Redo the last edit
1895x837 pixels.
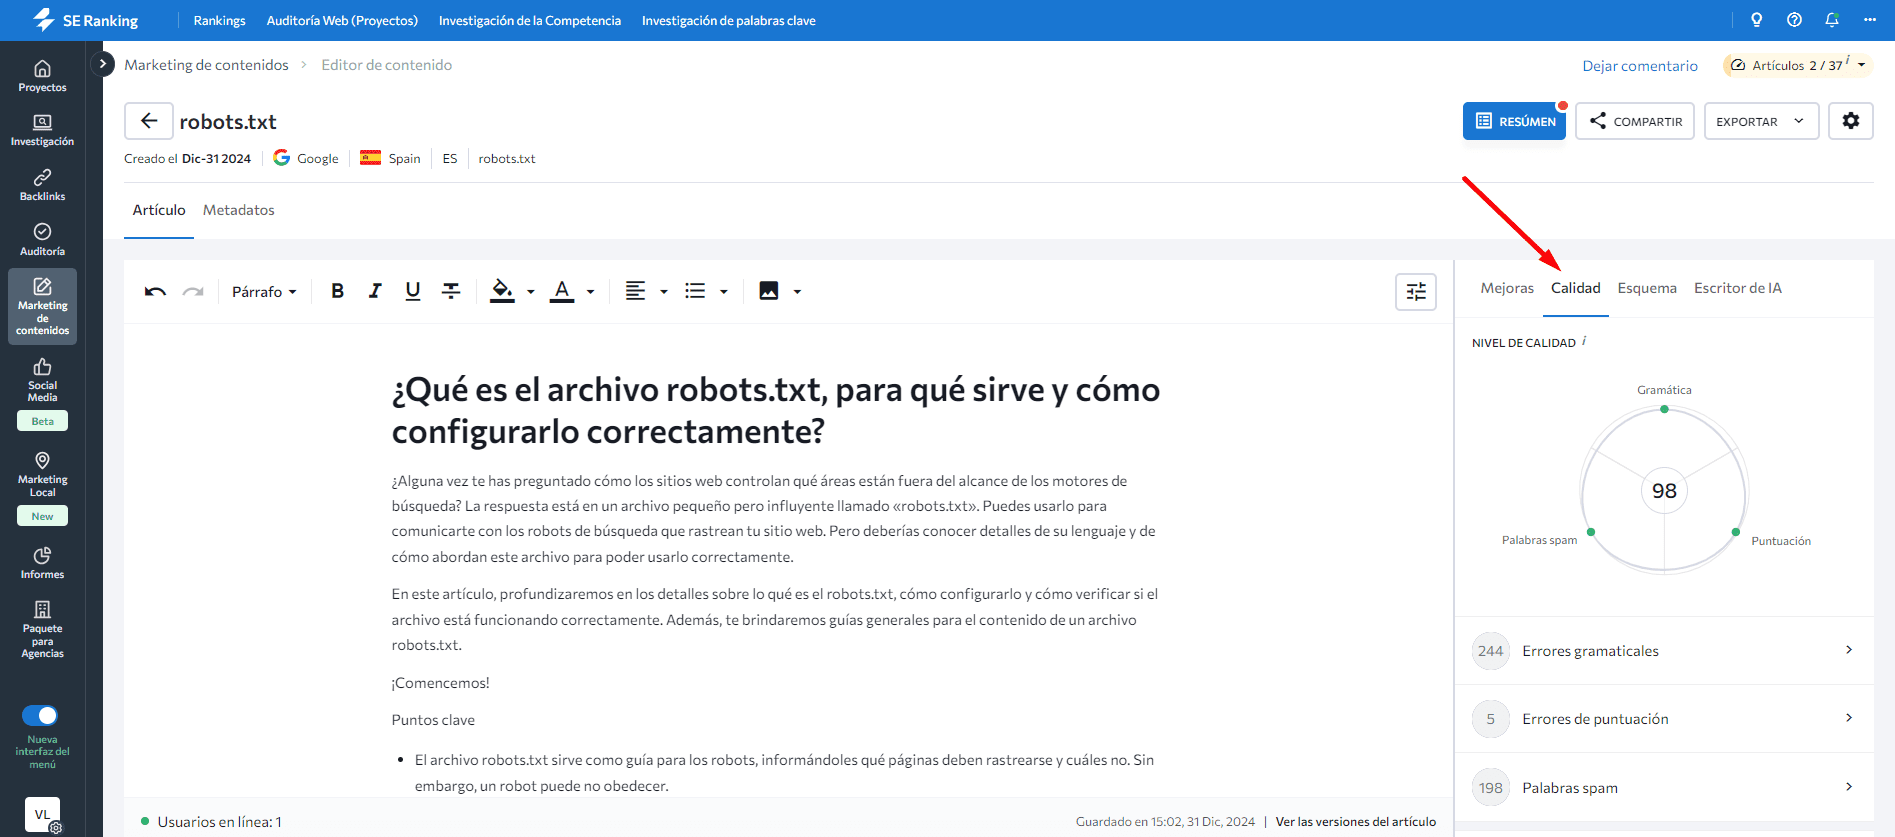(x=193, y=292)
